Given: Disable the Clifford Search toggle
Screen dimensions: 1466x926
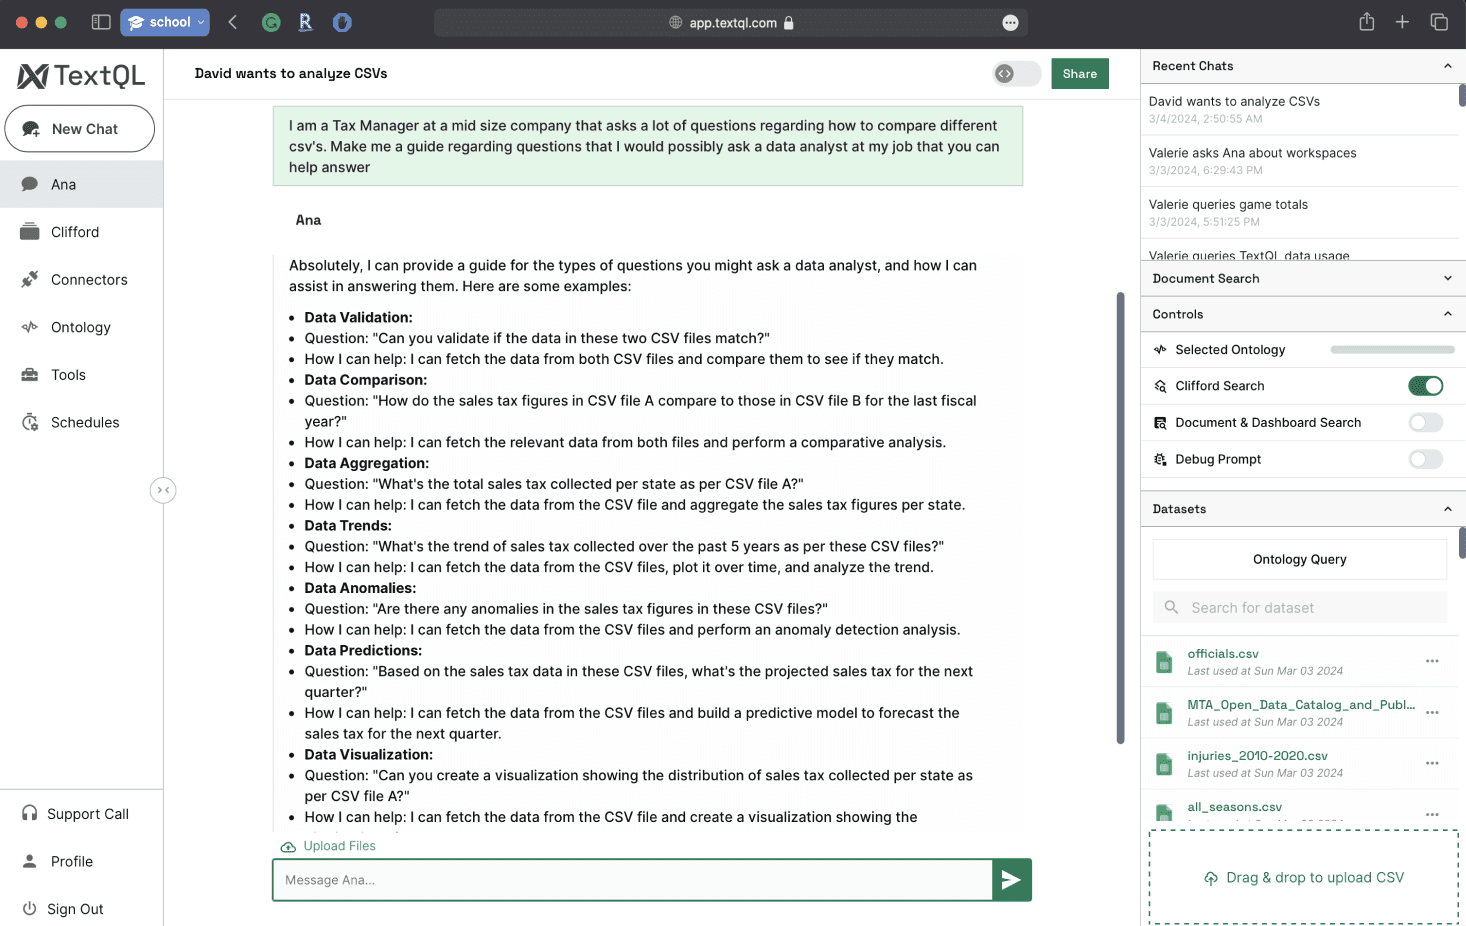Looking at the screenshot, I should pos(1426,386).
